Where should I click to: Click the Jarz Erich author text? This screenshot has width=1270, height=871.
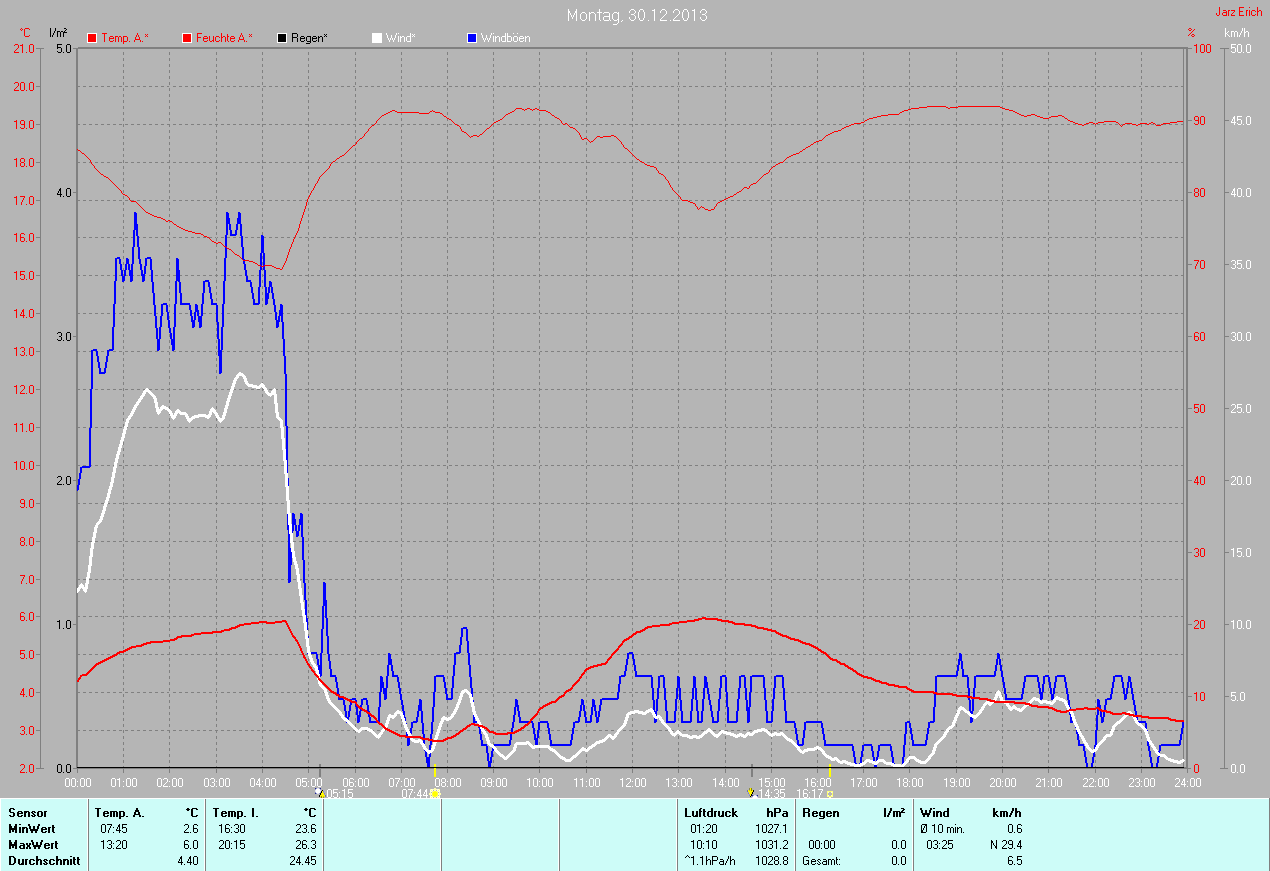click(x=1238, y=13)
